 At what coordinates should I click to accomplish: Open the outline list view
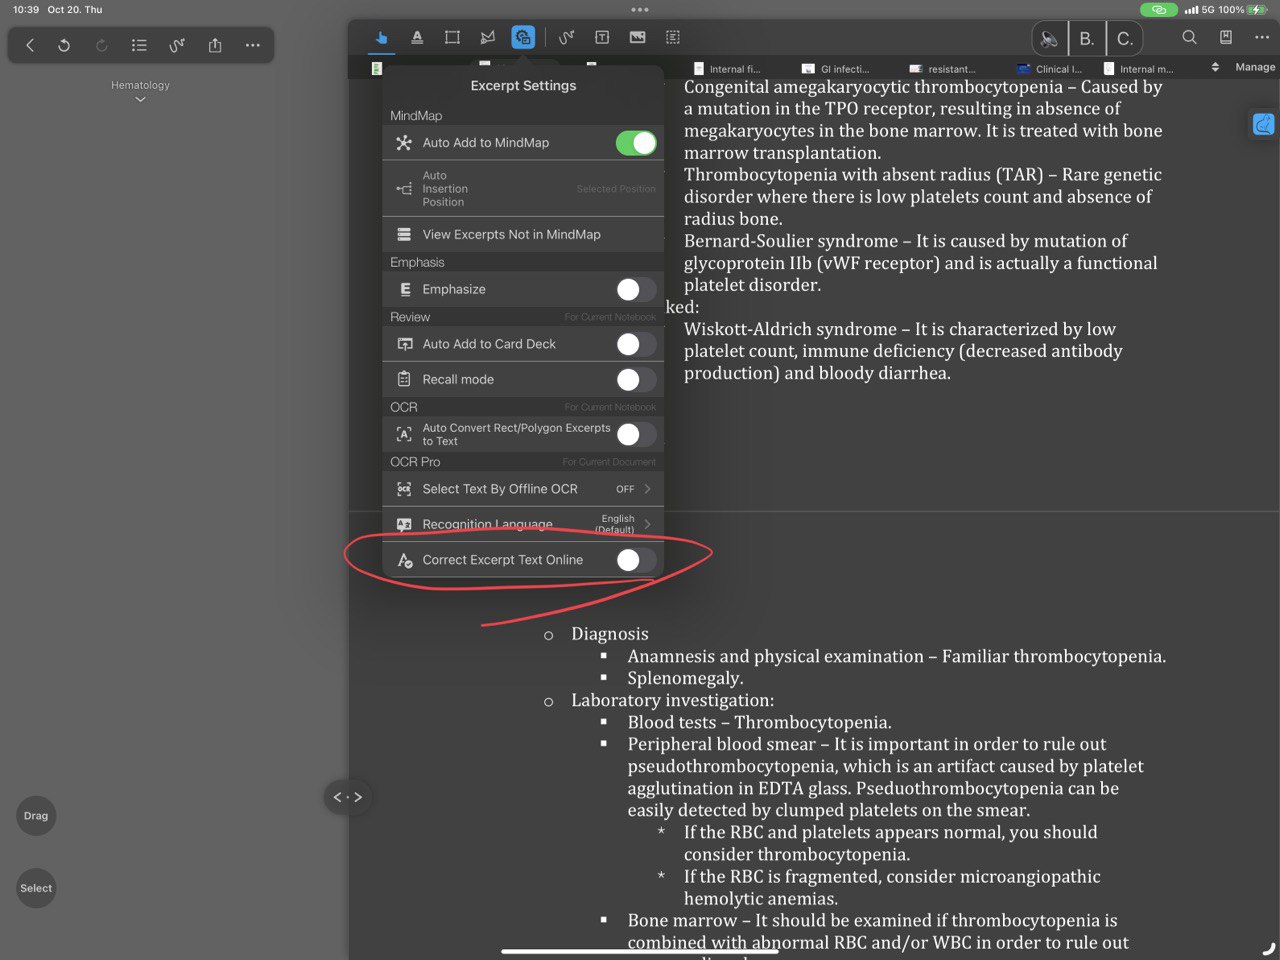pyautogui.click(x=139, y=45)
